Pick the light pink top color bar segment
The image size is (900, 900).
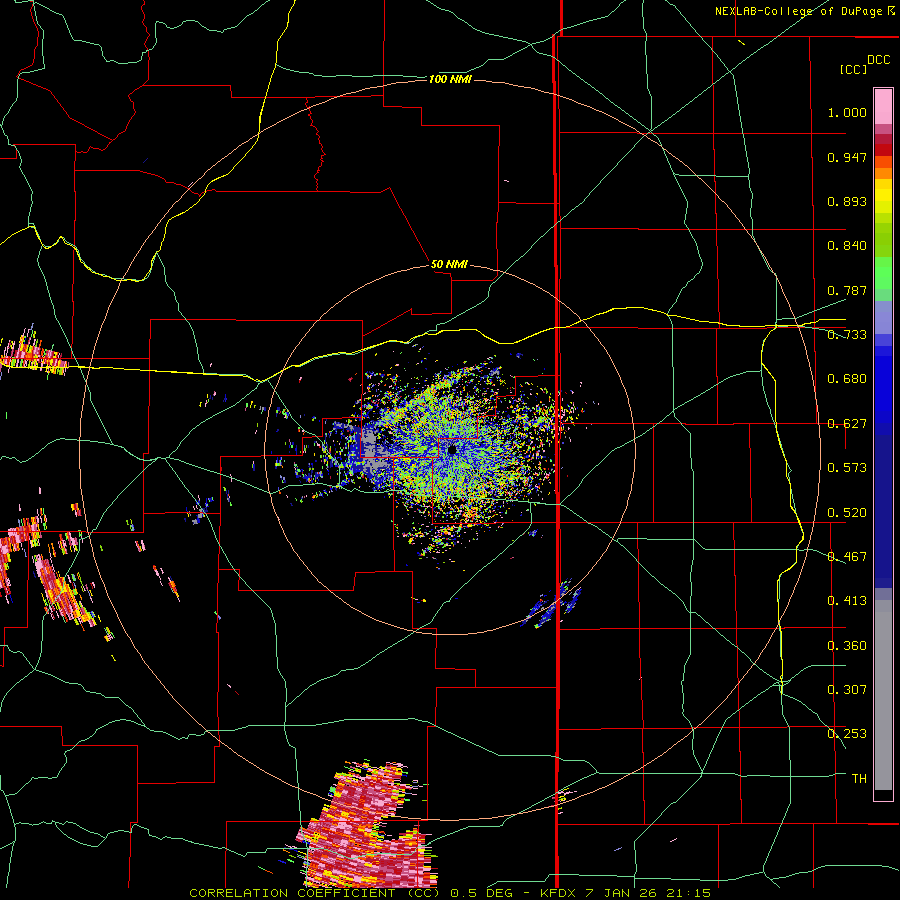click(x=883, y=107)
